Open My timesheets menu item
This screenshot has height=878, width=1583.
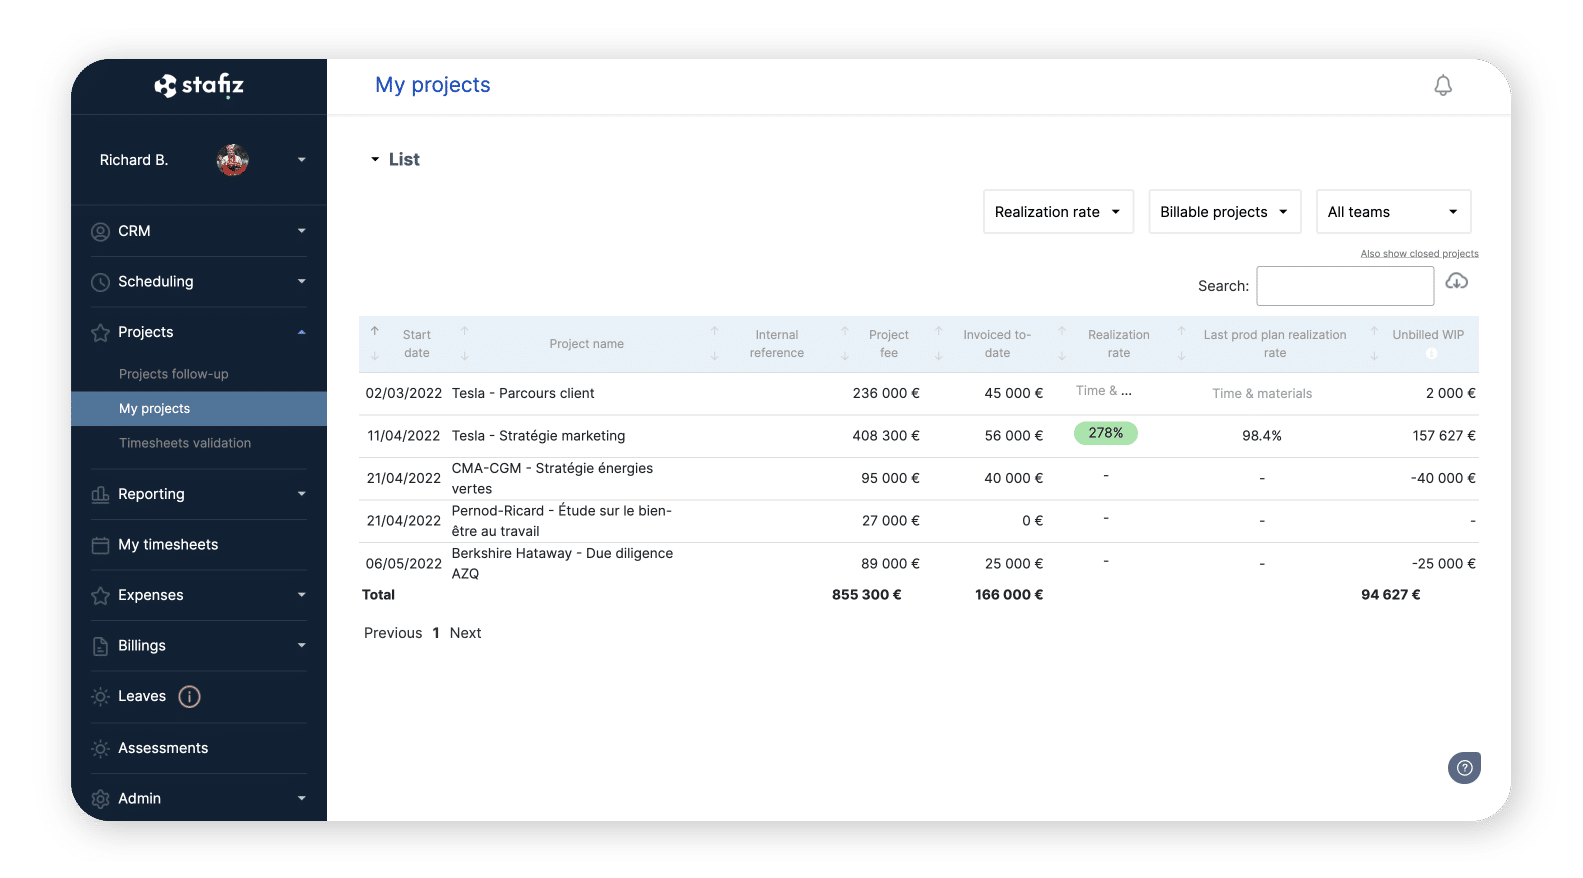coord(168,545)
